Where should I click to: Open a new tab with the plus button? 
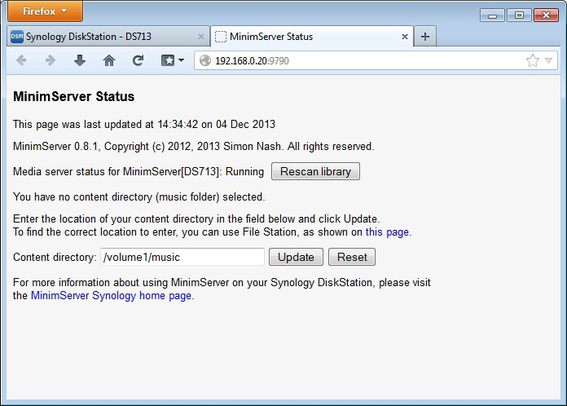[425, 36]
